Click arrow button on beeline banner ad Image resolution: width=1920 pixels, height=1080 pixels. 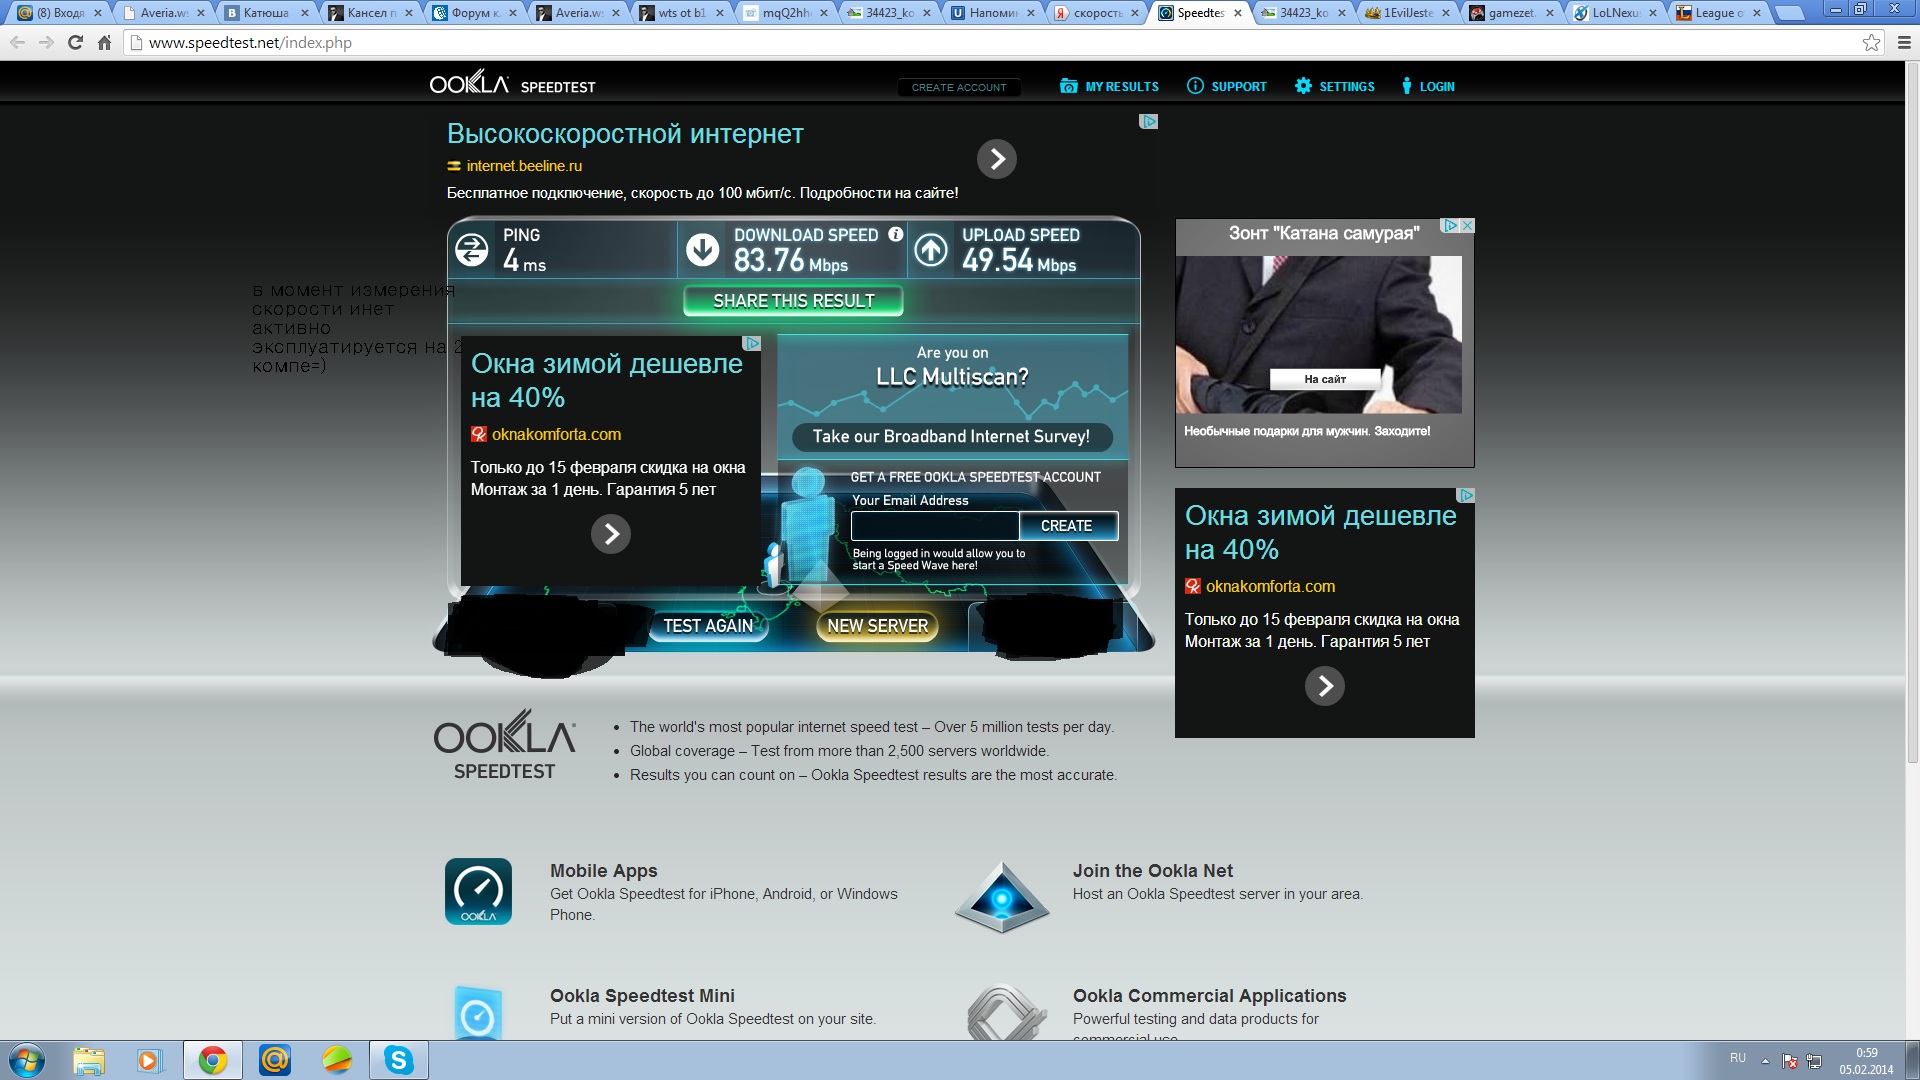[x=997, y=159]
